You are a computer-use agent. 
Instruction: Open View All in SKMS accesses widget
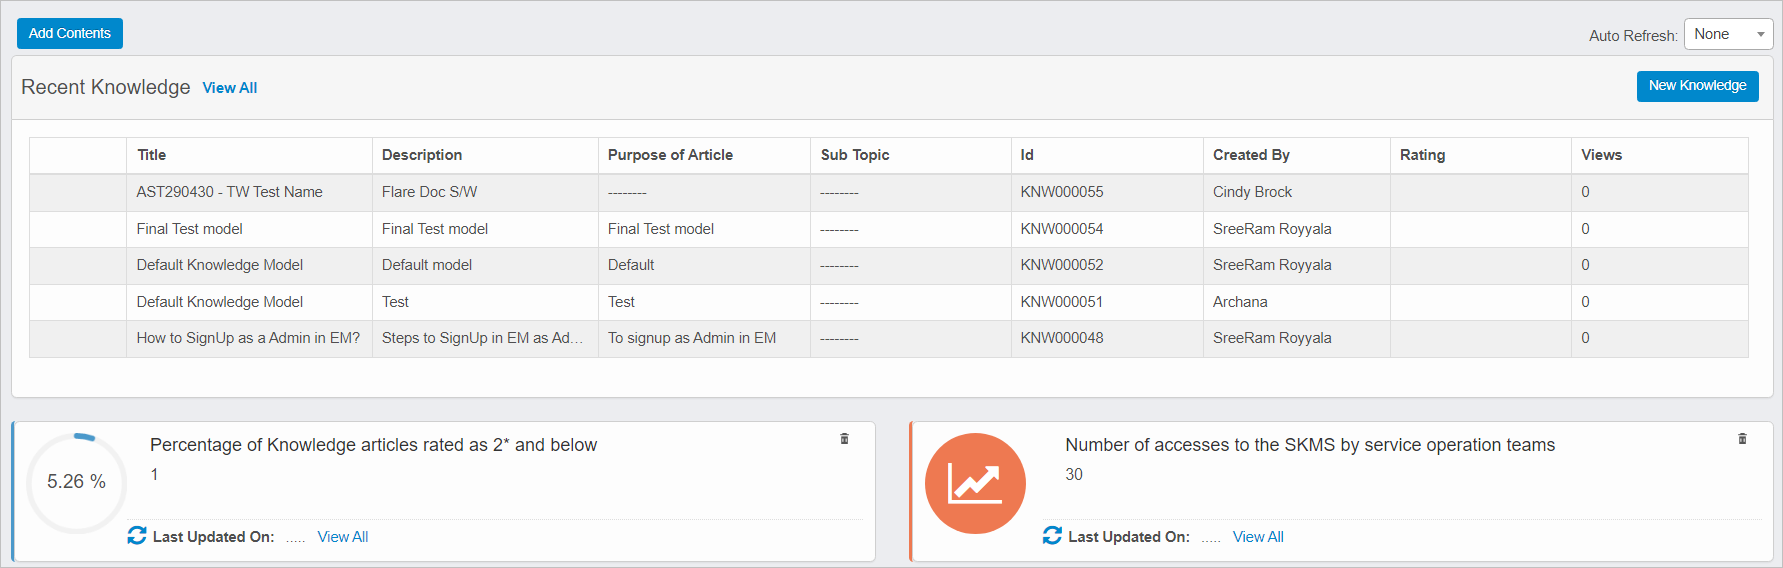coord(1257,537)
